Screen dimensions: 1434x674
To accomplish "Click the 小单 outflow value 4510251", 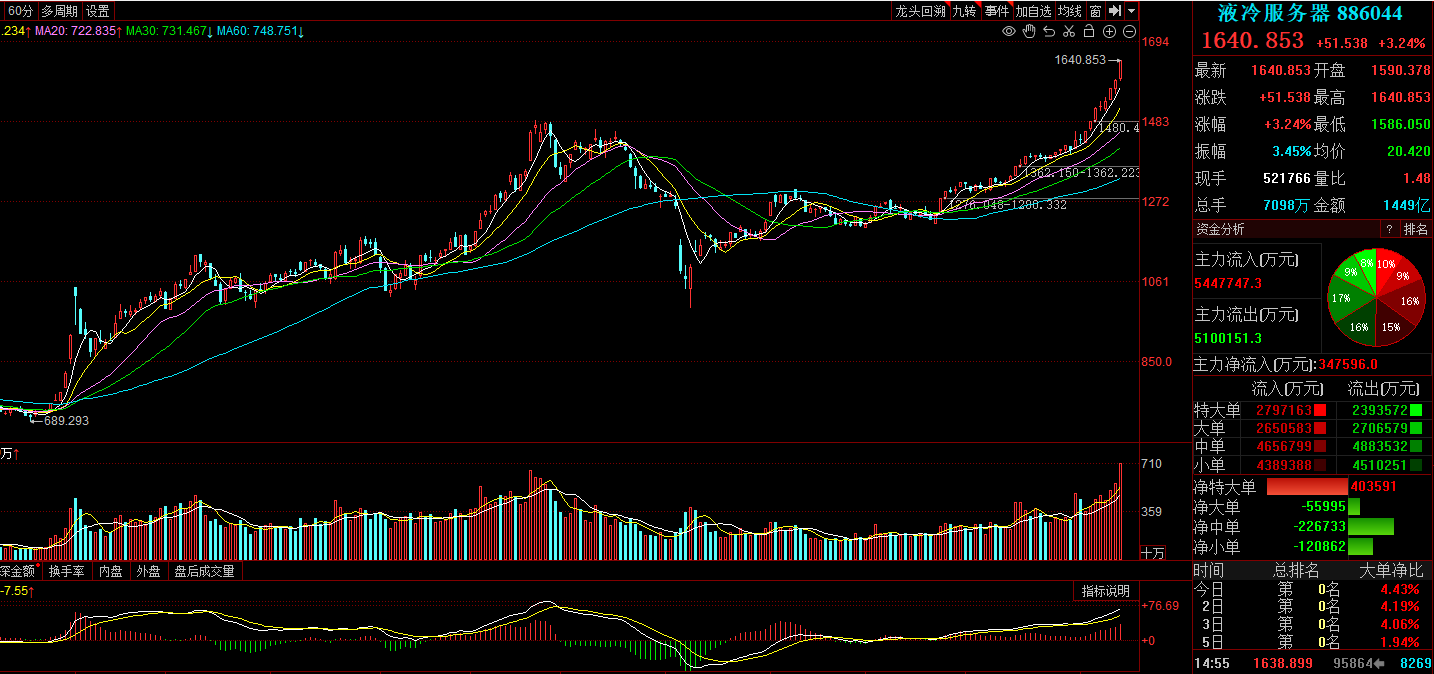I will pyautogui.click(x=1380, y=464).
